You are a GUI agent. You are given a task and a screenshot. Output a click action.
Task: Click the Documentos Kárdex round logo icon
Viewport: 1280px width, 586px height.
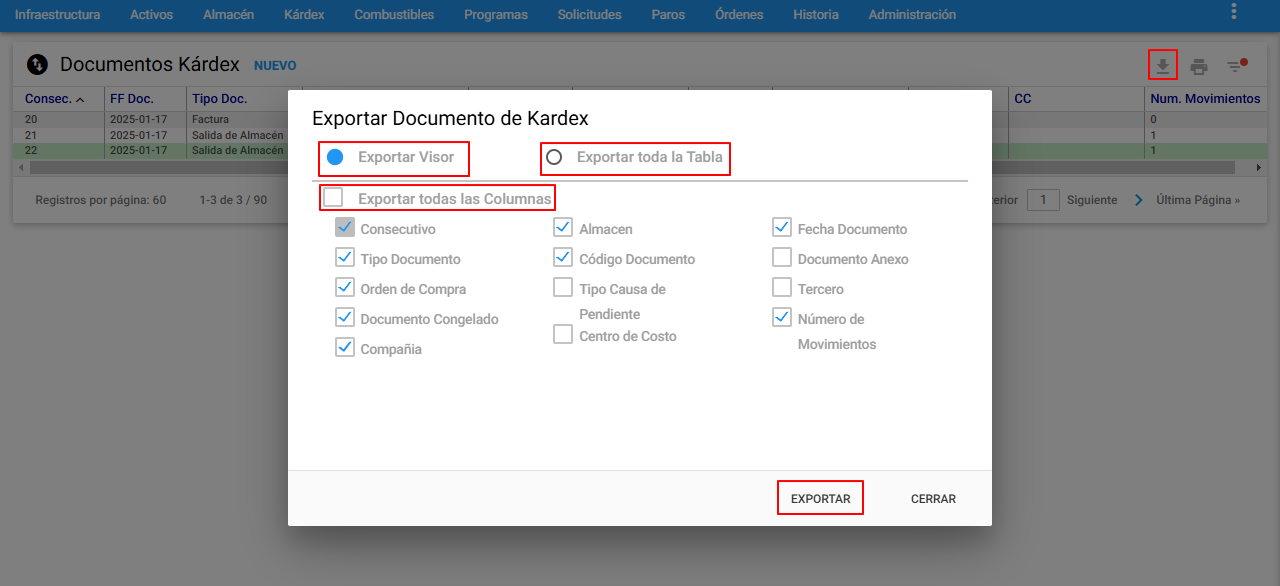coord(37,65)
